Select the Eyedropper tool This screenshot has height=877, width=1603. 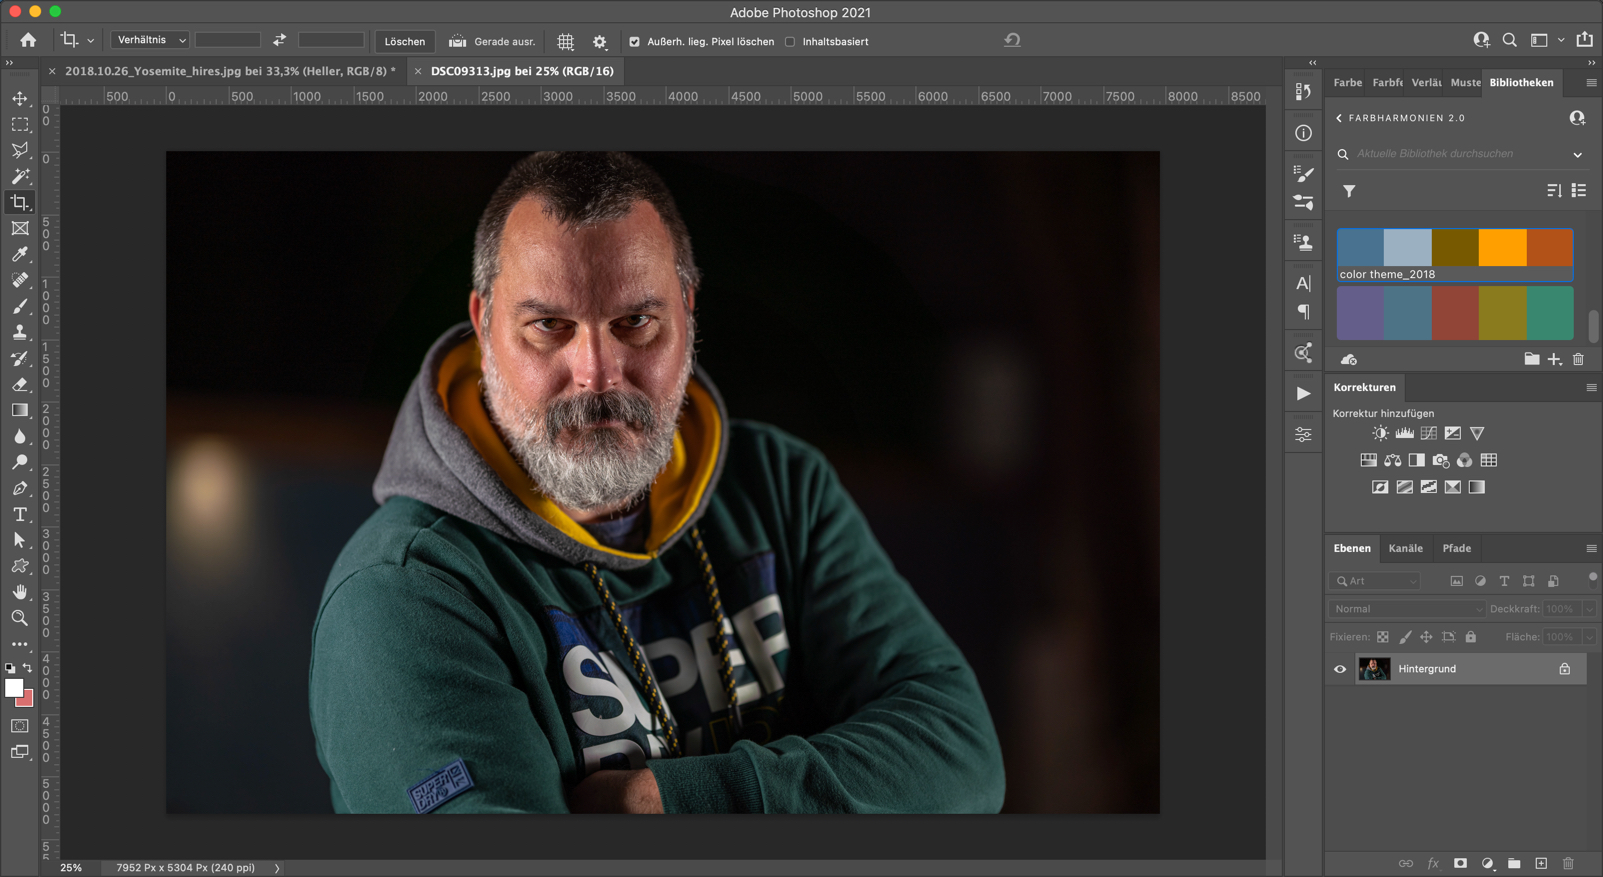point(20,254)
